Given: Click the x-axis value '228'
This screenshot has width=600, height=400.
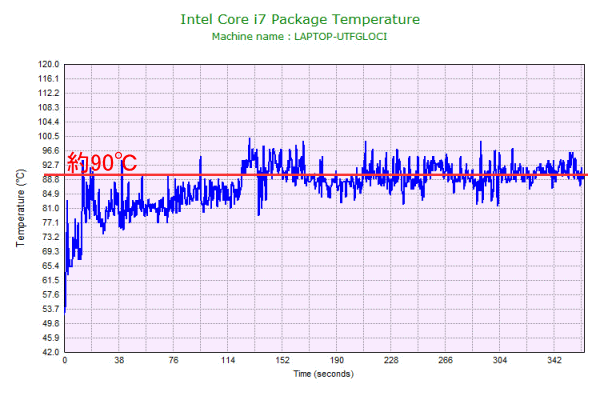Looking at the screenshot, I should click(391, 360).
